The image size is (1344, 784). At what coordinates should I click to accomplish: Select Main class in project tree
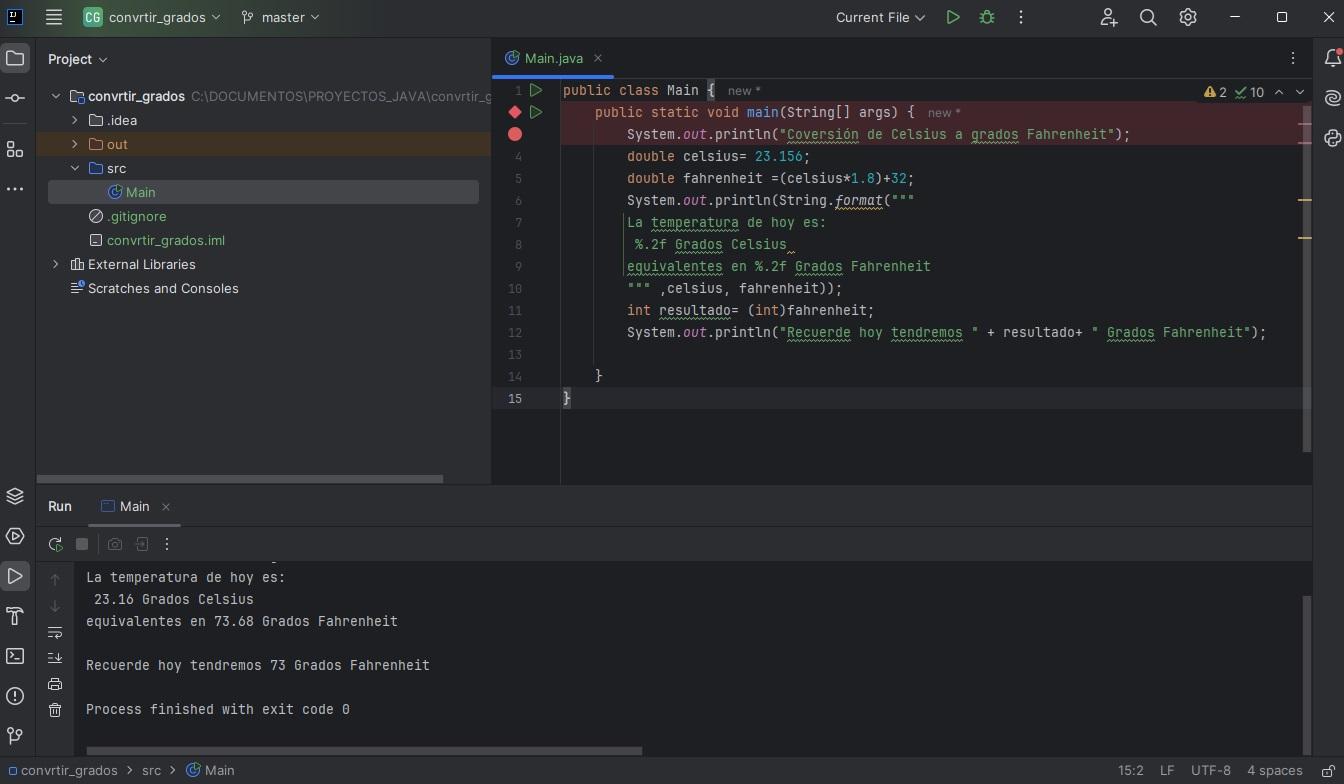[263, 192]
